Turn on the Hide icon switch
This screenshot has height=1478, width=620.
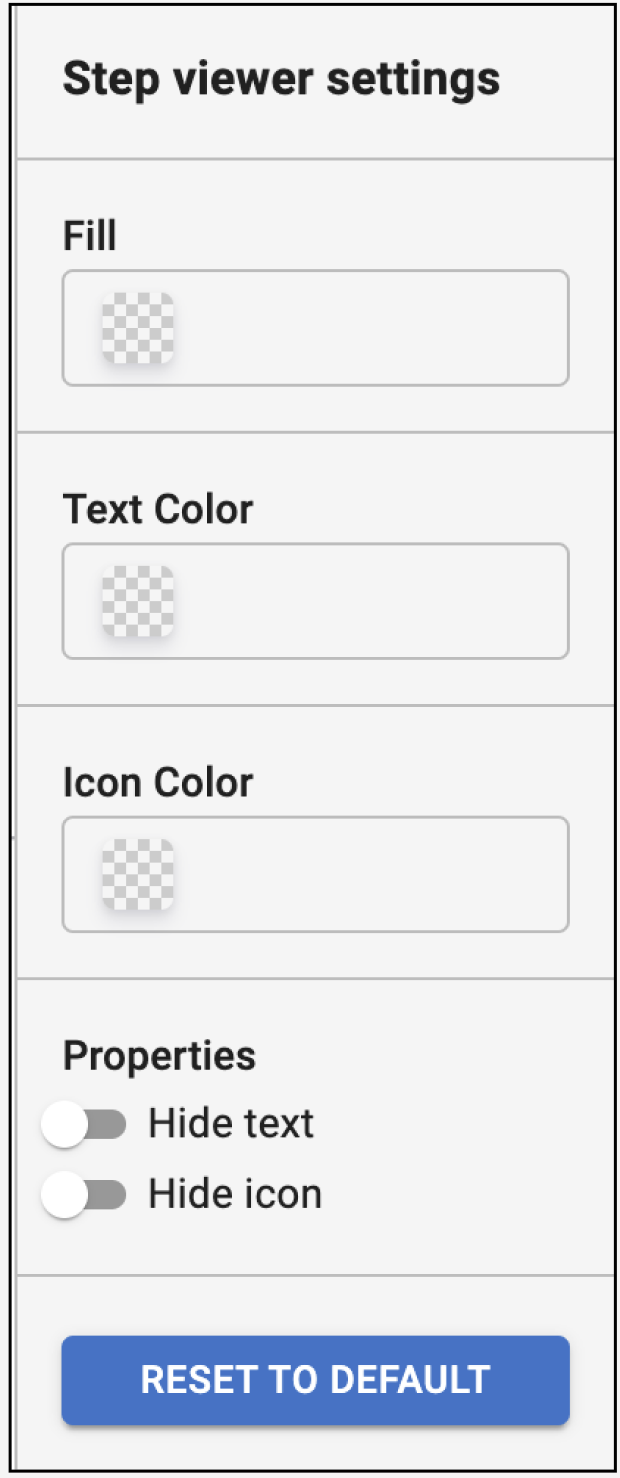pyautogui.click(x=84, y=1195)
